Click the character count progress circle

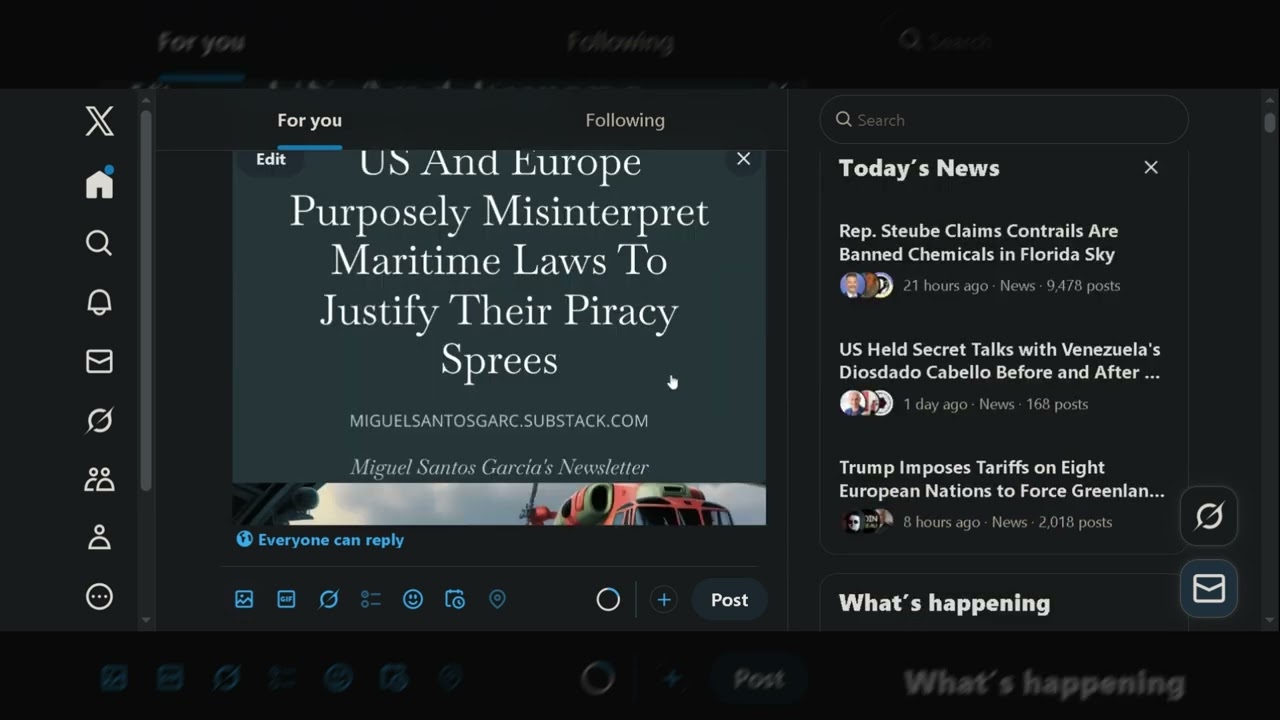point(608,599)
